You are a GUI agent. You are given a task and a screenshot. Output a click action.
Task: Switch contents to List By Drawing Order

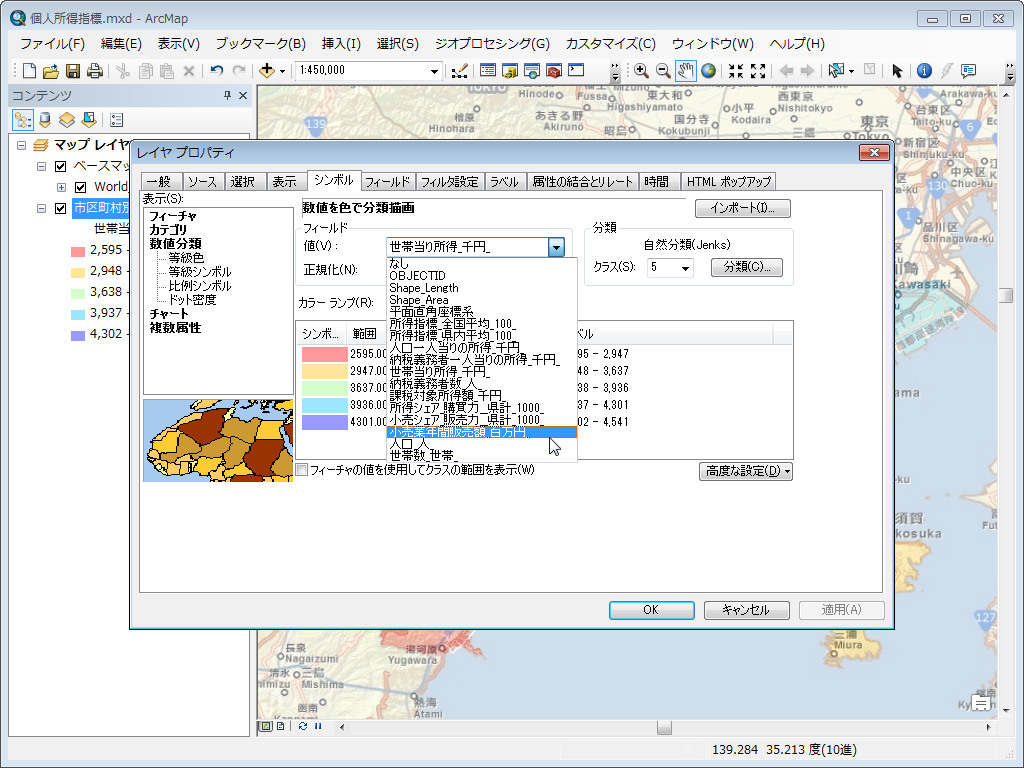point(23,120)
